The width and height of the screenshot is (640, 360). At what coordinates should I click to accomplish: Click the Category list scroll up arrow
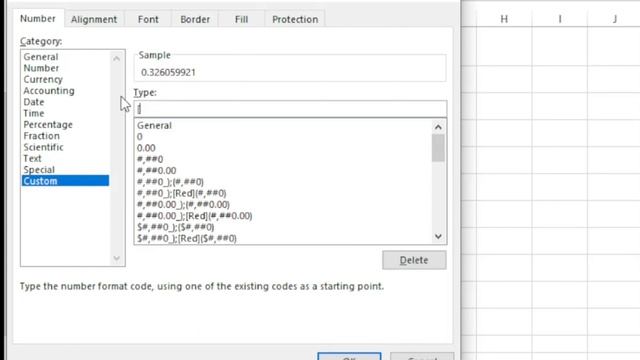[116, 59]
